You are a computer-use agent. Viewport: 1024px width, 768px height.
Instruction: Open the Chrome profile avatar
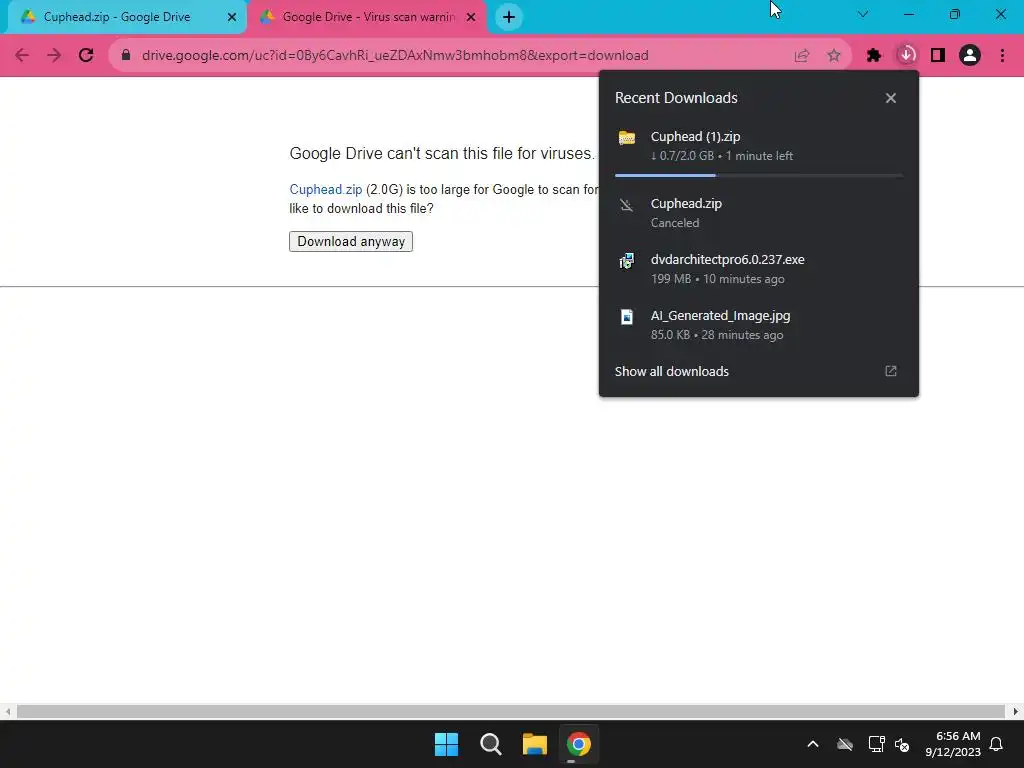970,56
